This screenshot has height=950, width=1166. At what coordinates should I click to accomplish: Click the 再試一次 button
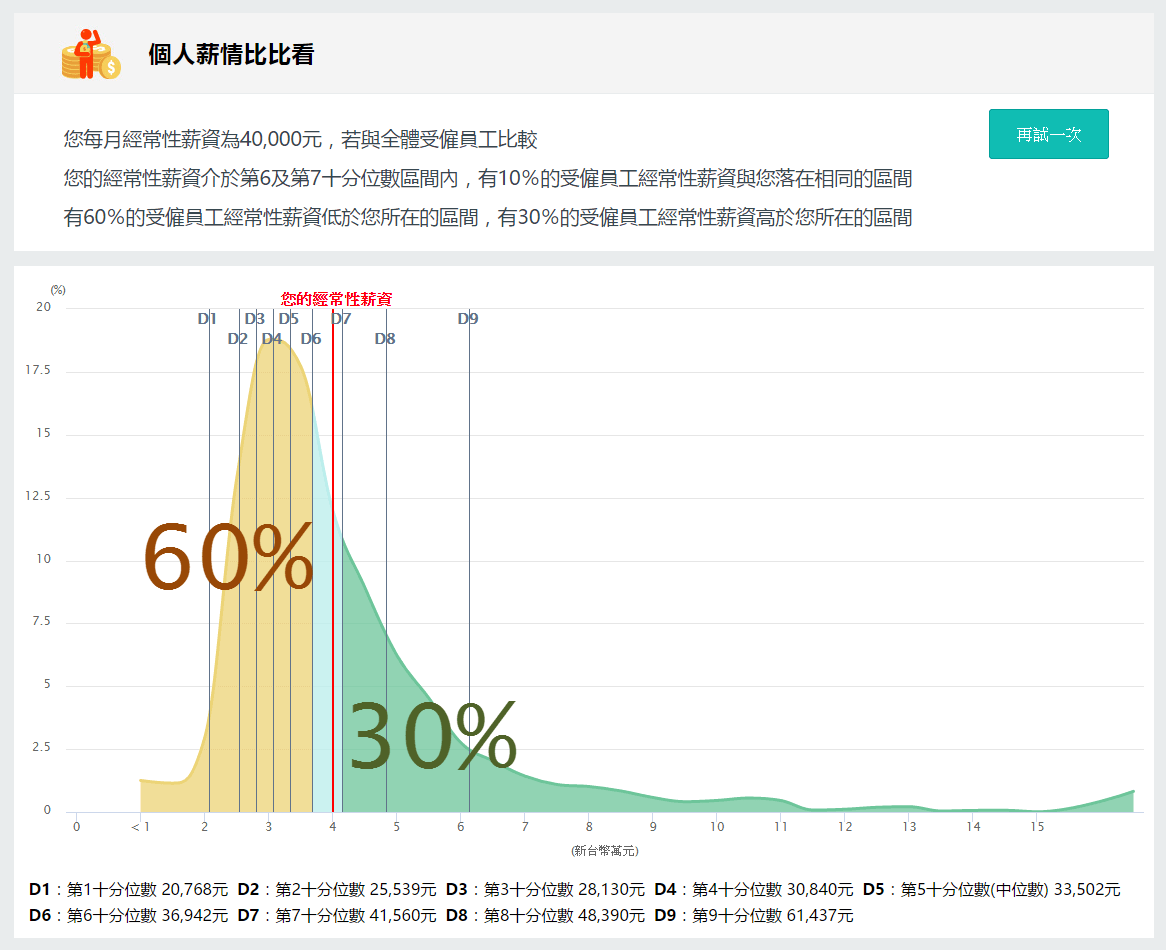tap(1048, 133)
